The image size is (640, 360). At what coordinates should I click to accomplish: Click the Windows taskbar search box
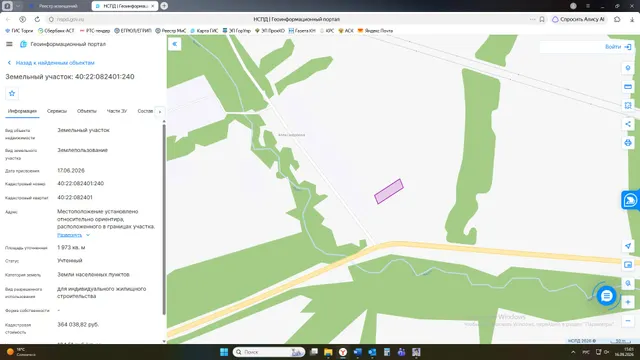pos(269,352)
